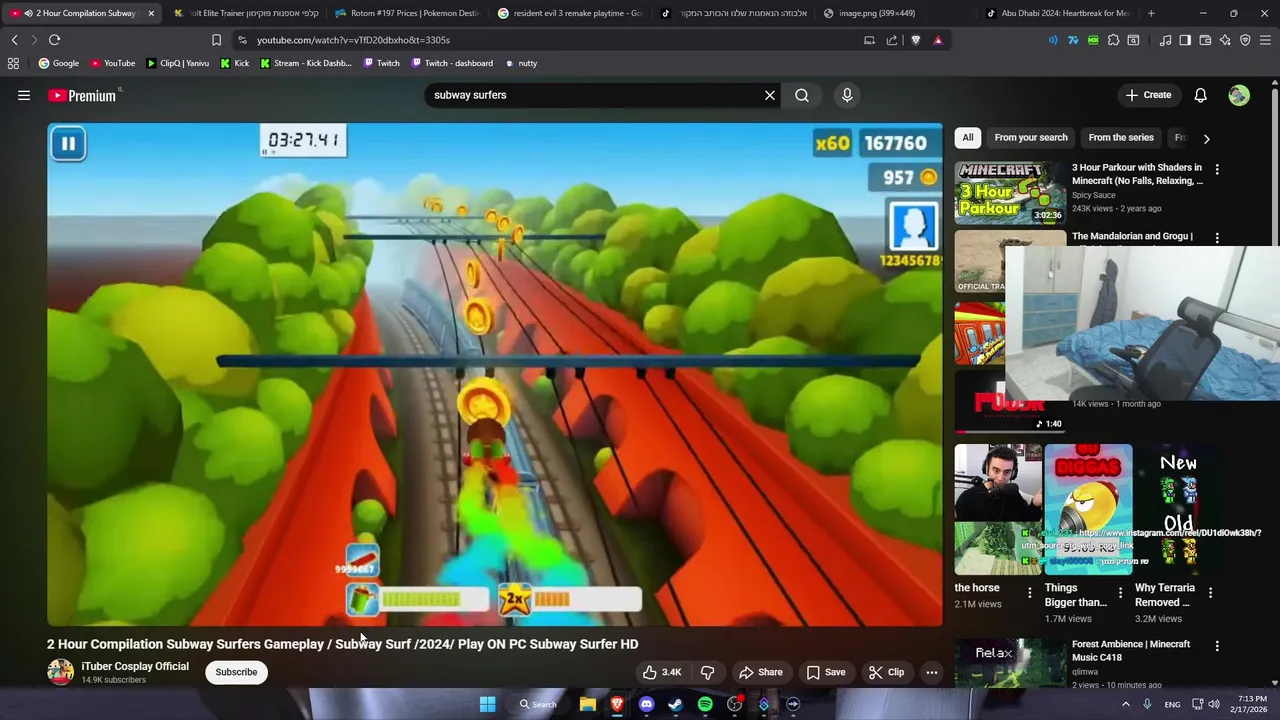Screen dimensions: 1280x720
Task: Select the All filter chip
Action: point(967,137)
